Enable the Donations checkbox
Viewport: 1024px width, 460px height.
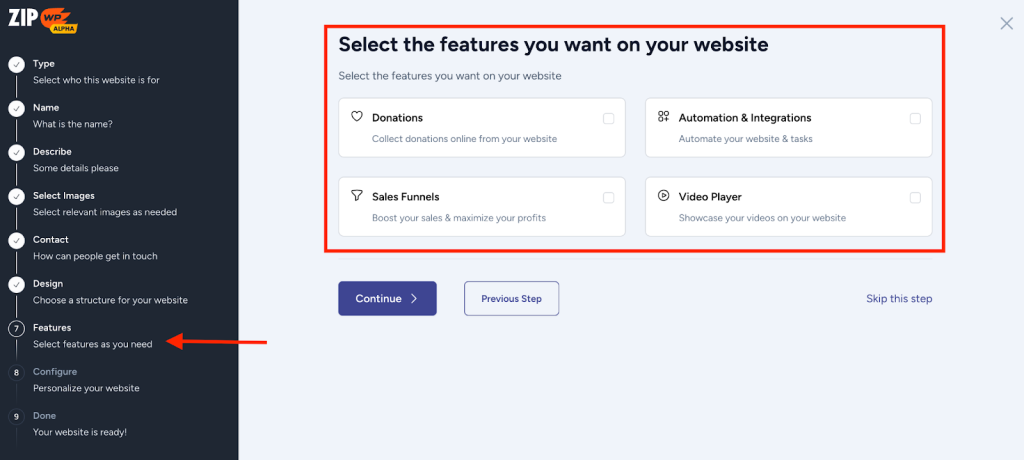[608, 118]
